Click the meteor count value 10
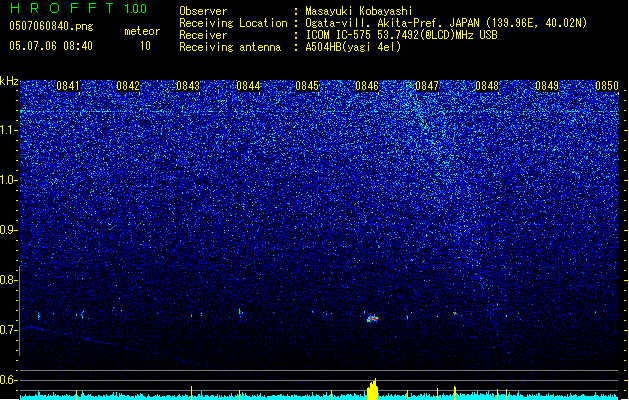Screen dimensions: 629x400 [x=145, y=46]
